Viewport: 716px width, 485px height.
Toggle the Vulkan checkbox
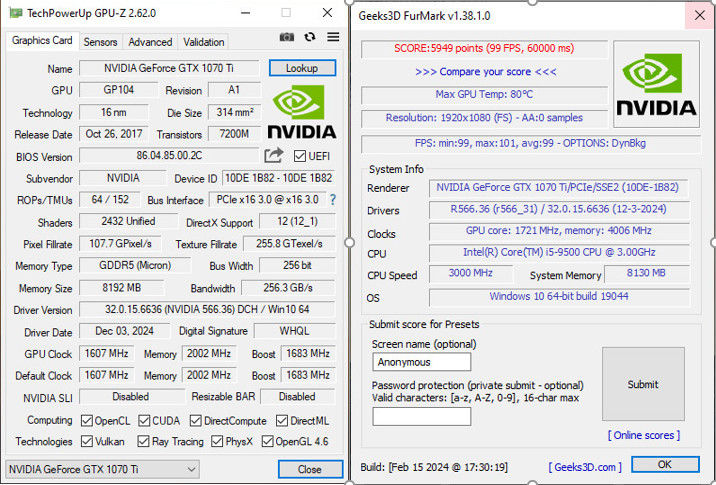click(x=87, y=441)
